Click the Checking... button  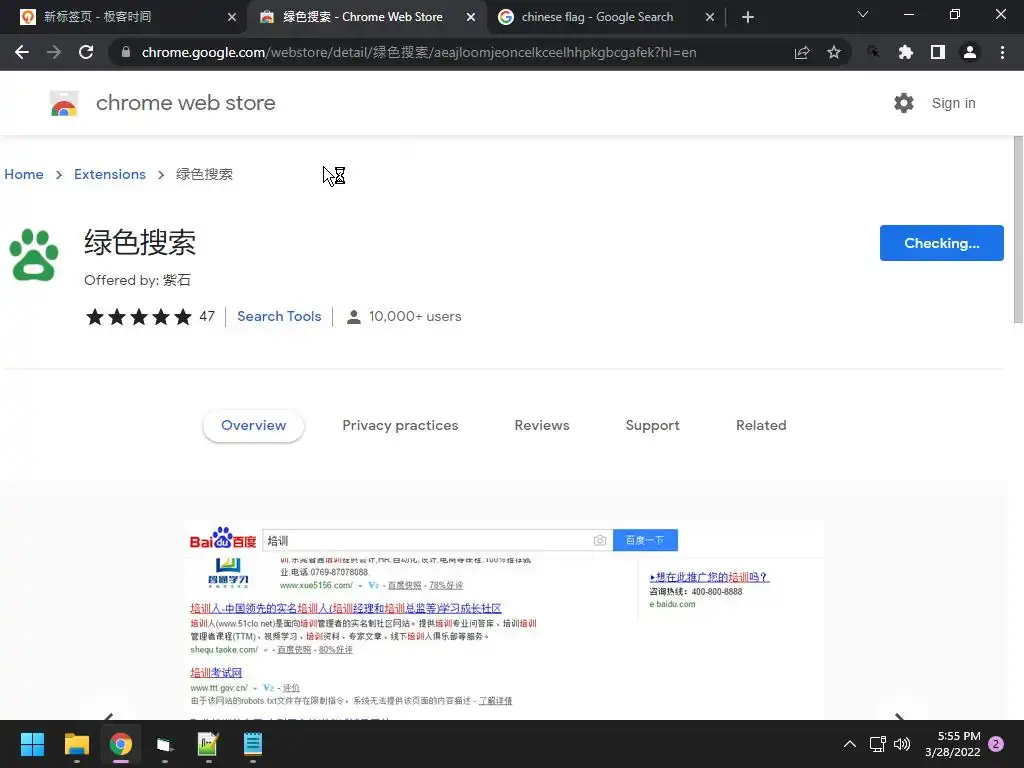click(941, 243)
